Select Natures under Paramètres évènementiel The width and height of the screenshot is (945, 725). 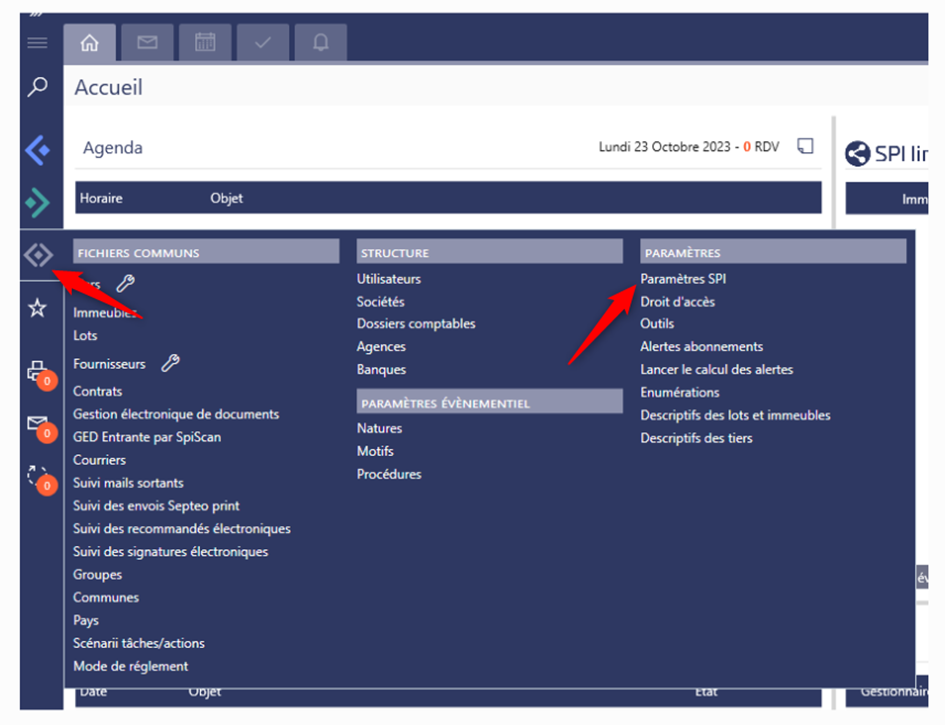(379, 428)
